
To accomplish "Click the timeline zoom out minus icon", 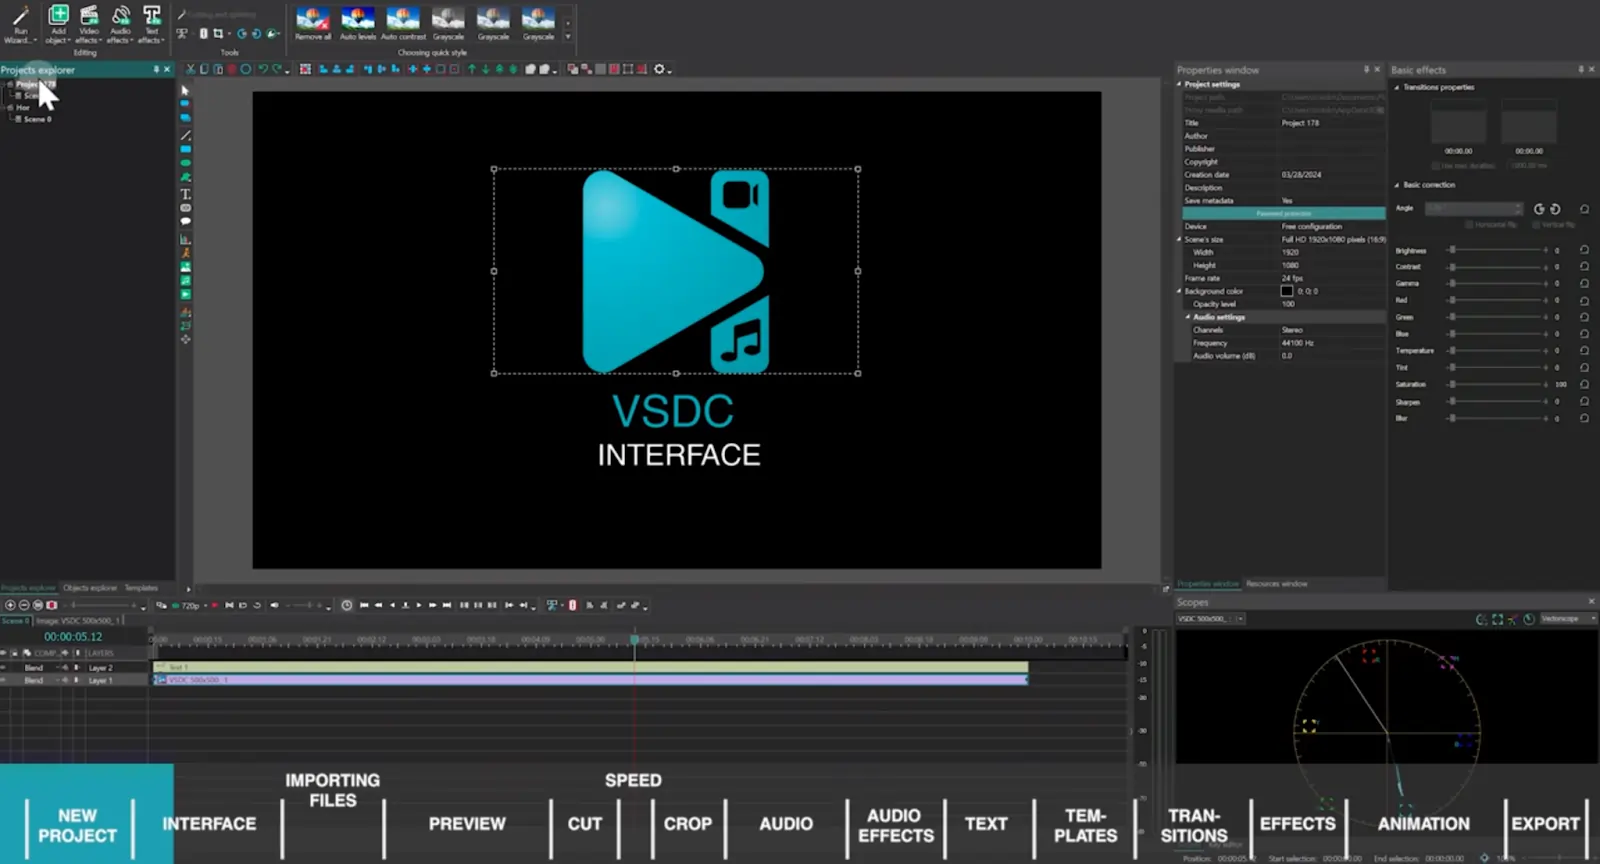I will pos(24,605).
